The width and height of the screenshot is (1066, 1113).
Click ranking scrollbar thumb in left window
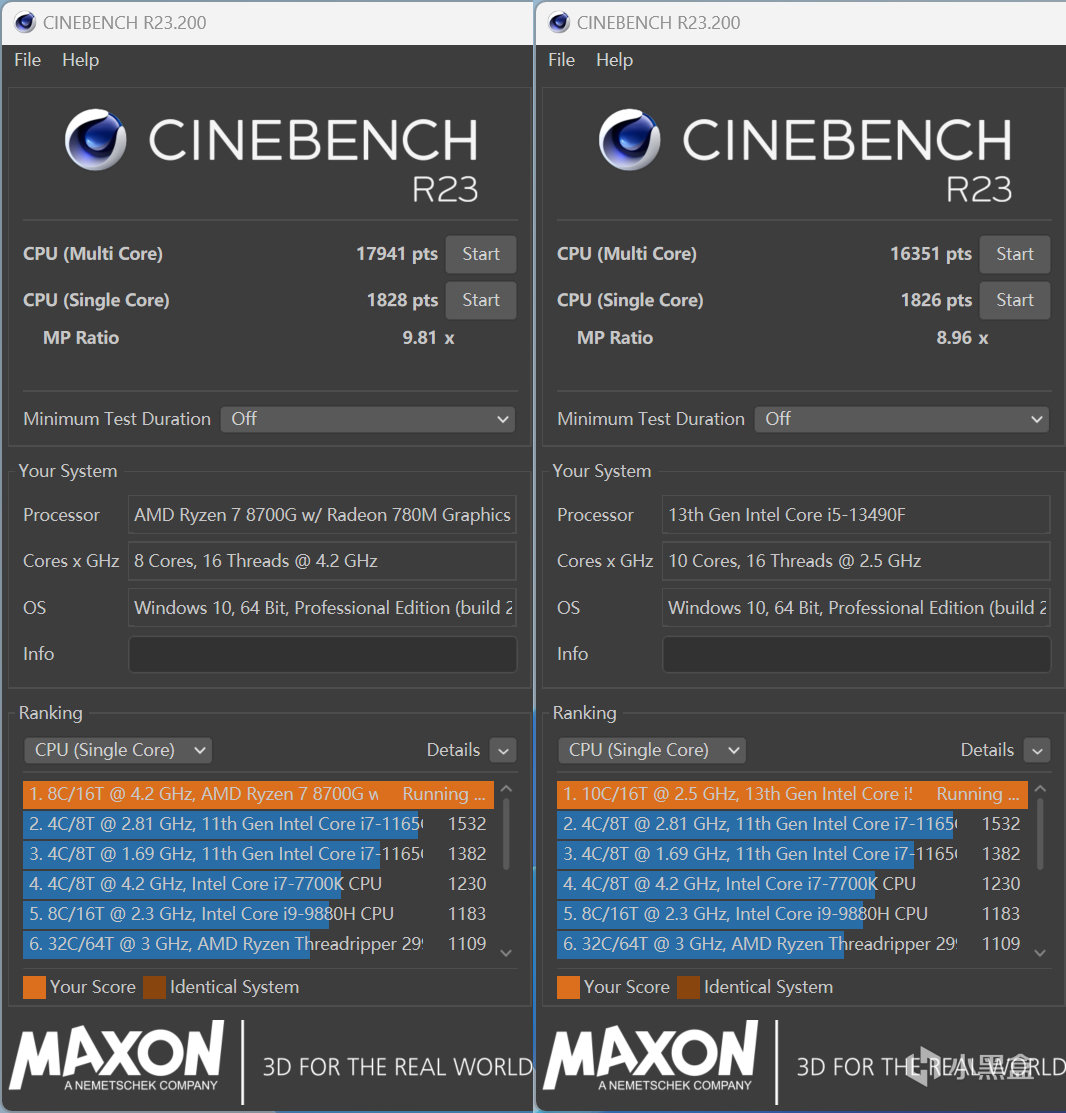click(506, 834)
